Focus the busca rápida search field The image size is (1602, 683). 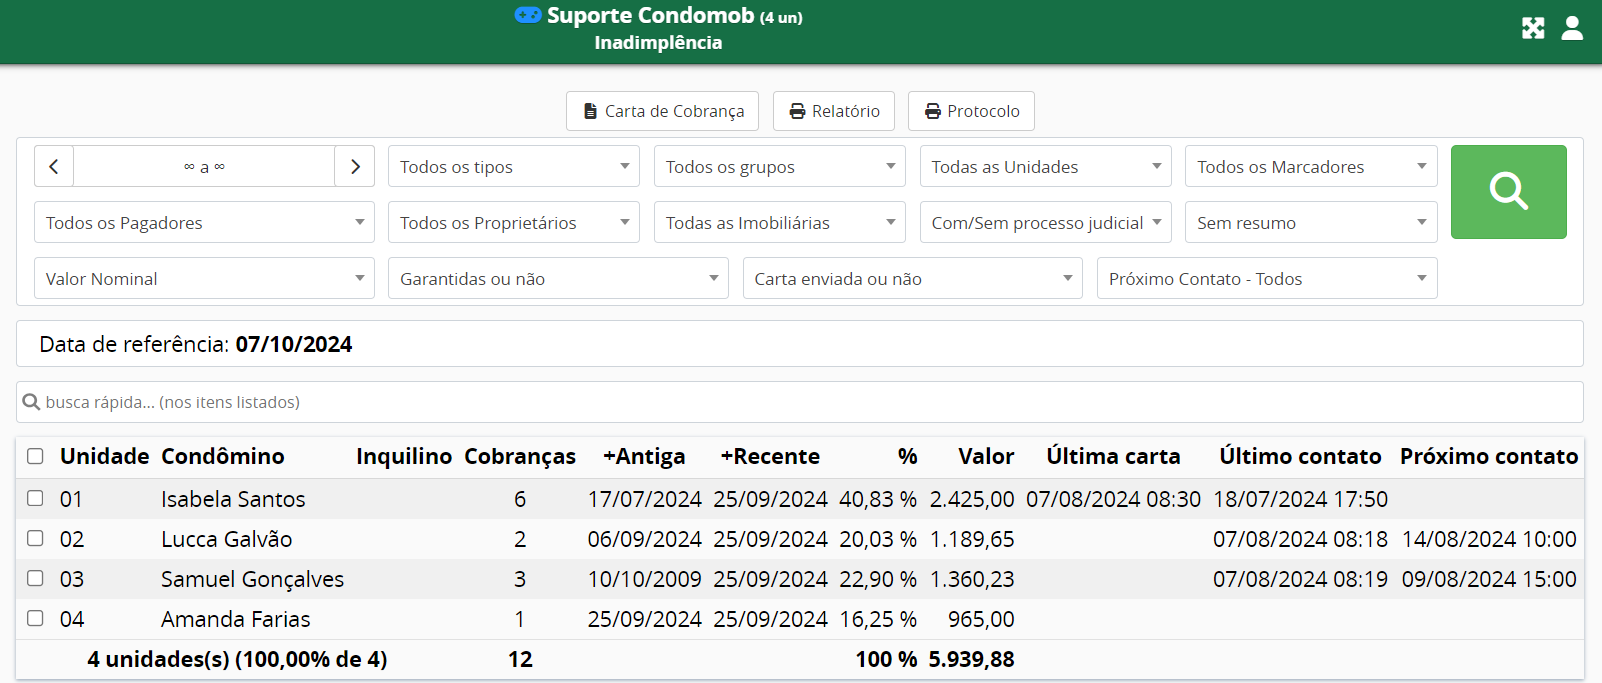coord(800,402)
